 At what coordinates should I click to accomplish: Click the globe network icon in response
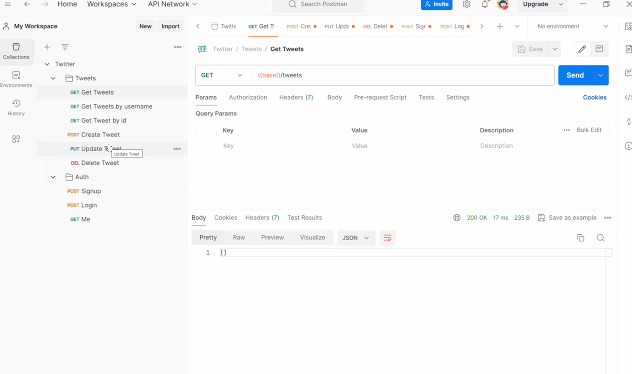coord(457,218)
